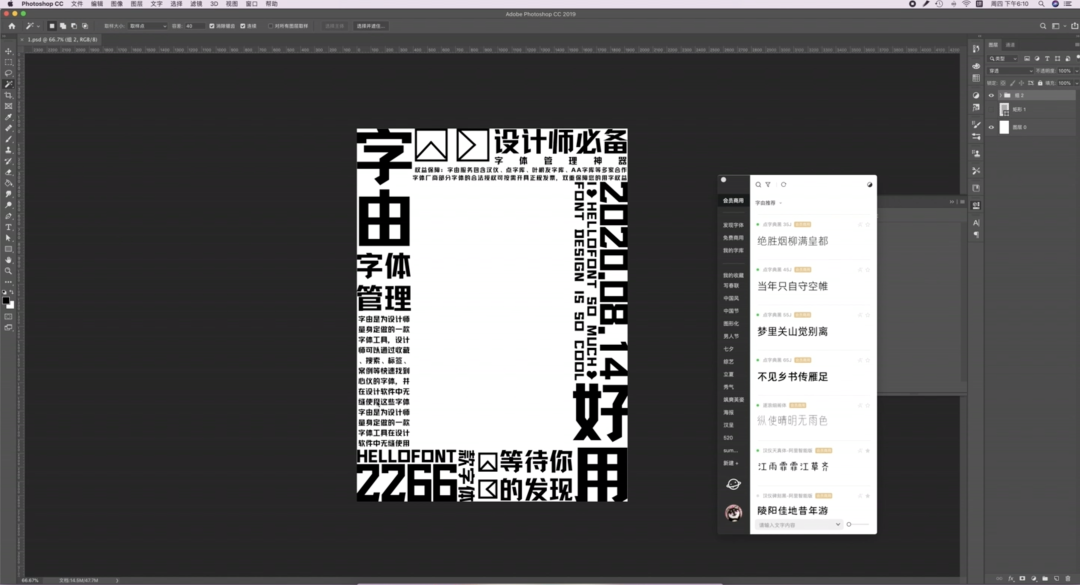Open 发现字体 in font manager sidebar
The height and width of the screenshot is (585, 1080).
tap(733, 225)
